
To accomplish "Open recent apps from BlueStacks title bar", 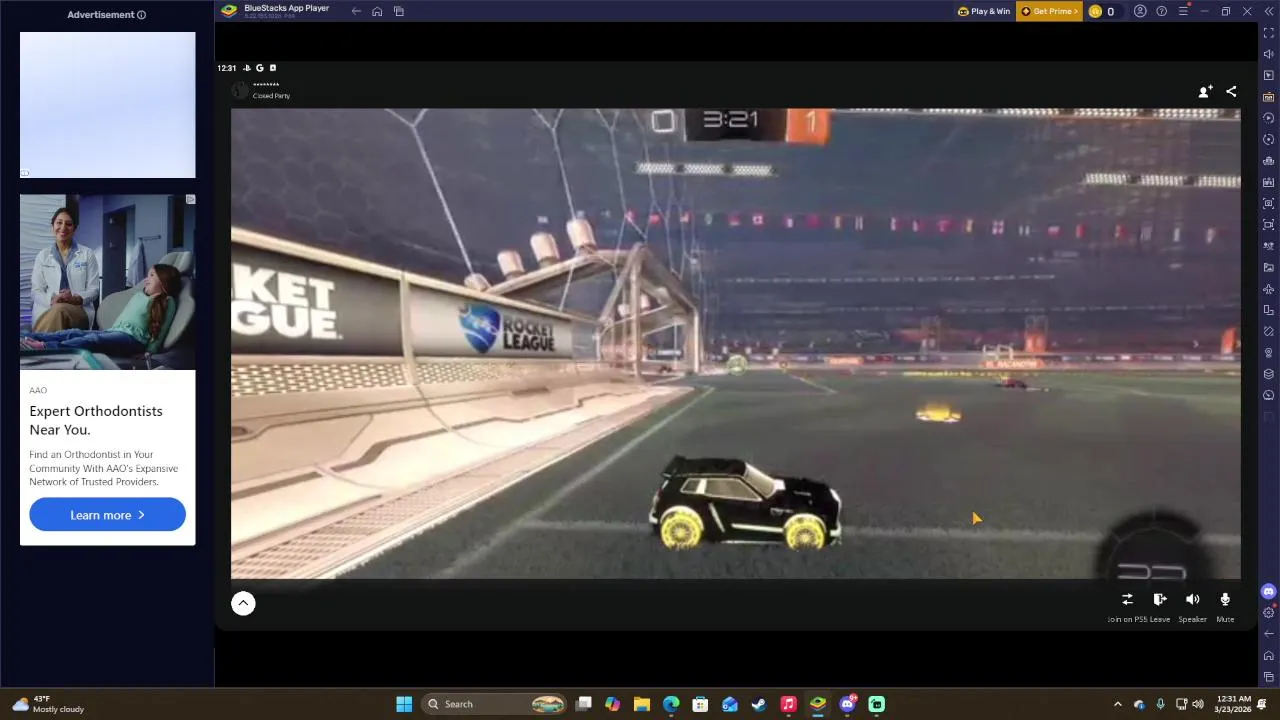I will click(x=399, y=11).
